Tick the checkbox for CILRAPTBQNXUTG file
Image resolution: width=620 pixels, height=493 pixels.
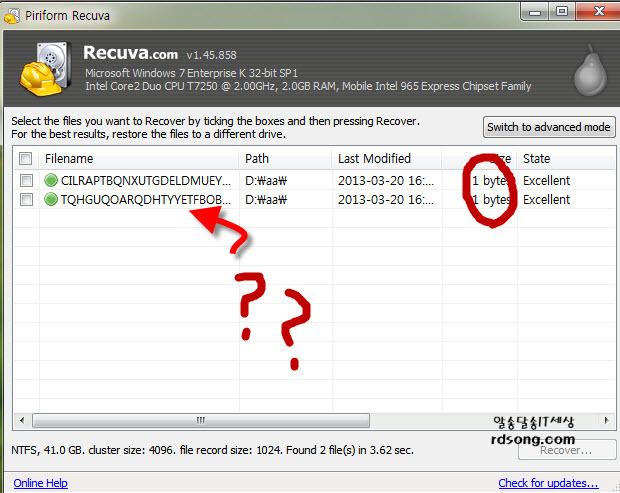pyautogui.click(x=26, y=181)
